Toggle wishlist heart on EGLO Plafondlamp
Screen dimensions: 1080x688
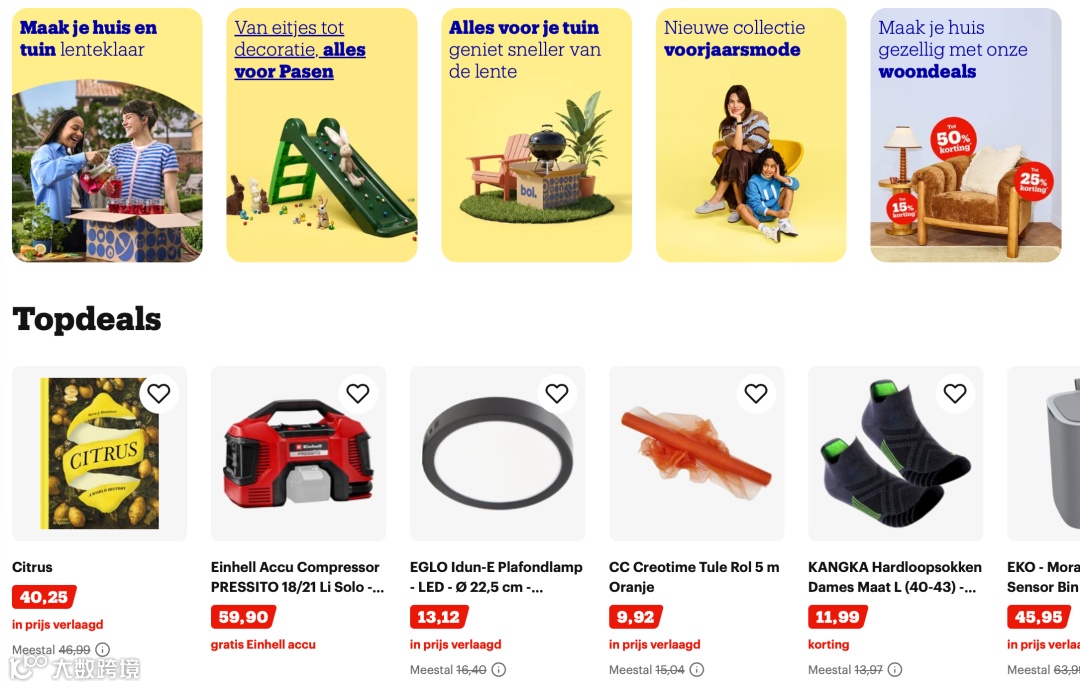point(557,393)
